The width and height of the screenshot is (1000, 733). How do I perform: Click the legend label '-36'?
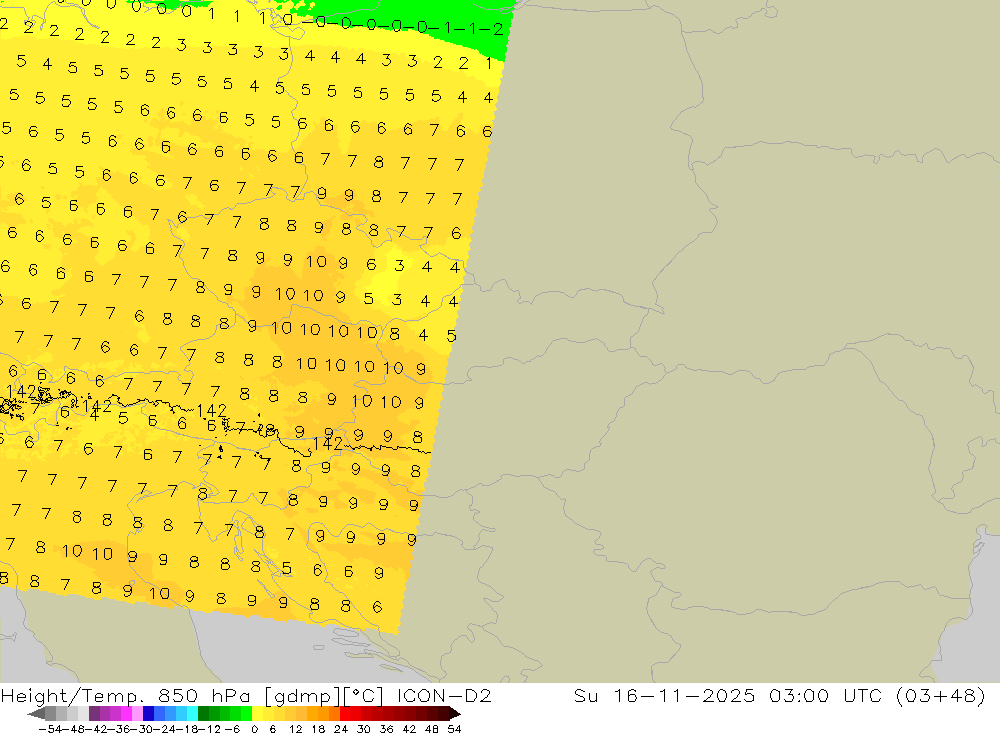[119, 729]
